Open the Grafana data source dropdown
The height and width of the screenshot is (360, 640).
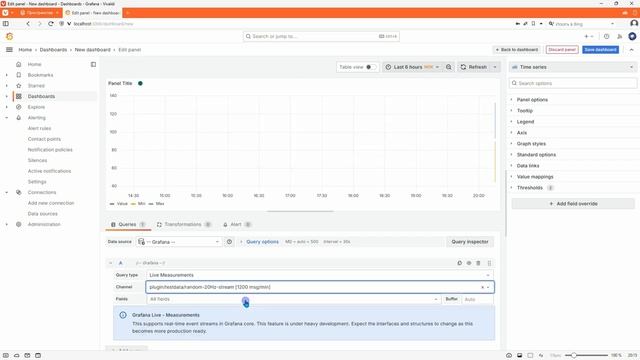point(179,242)
